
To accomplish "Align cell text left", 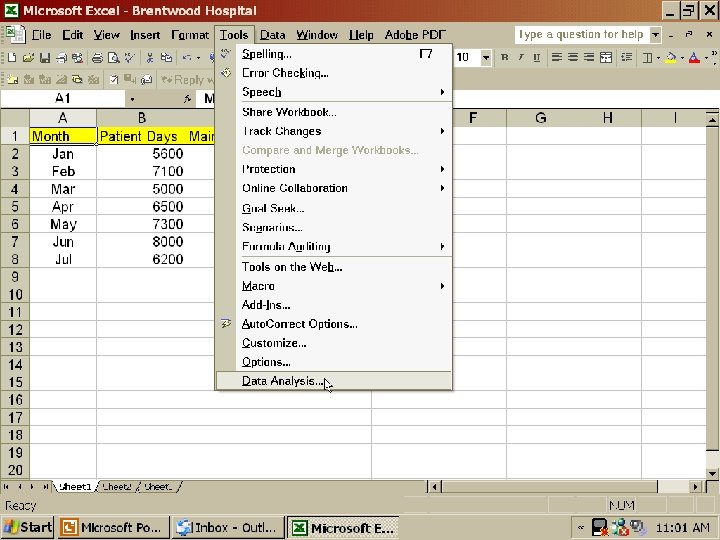I will (x=557, y=57).
